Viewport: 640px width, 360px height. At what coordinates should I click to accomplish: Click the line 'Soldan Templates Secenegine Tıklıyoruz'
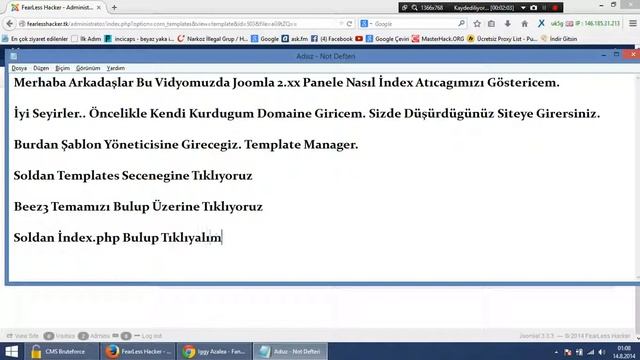133,176
